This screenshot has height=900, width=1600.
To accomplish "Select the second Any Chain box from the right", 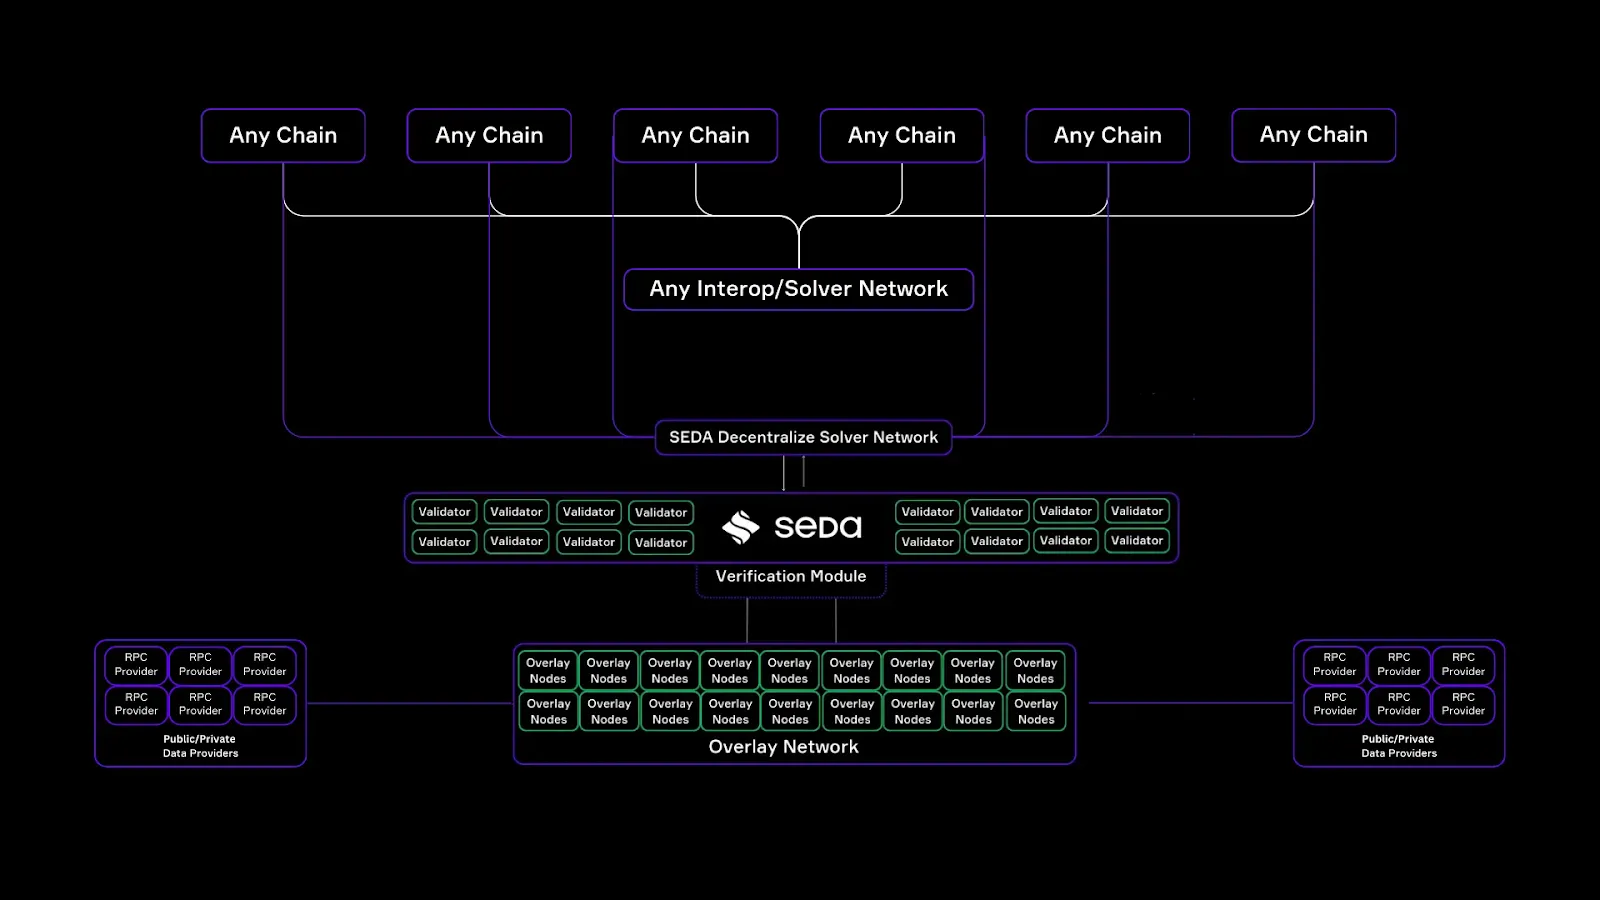I will click(1108, 135).
